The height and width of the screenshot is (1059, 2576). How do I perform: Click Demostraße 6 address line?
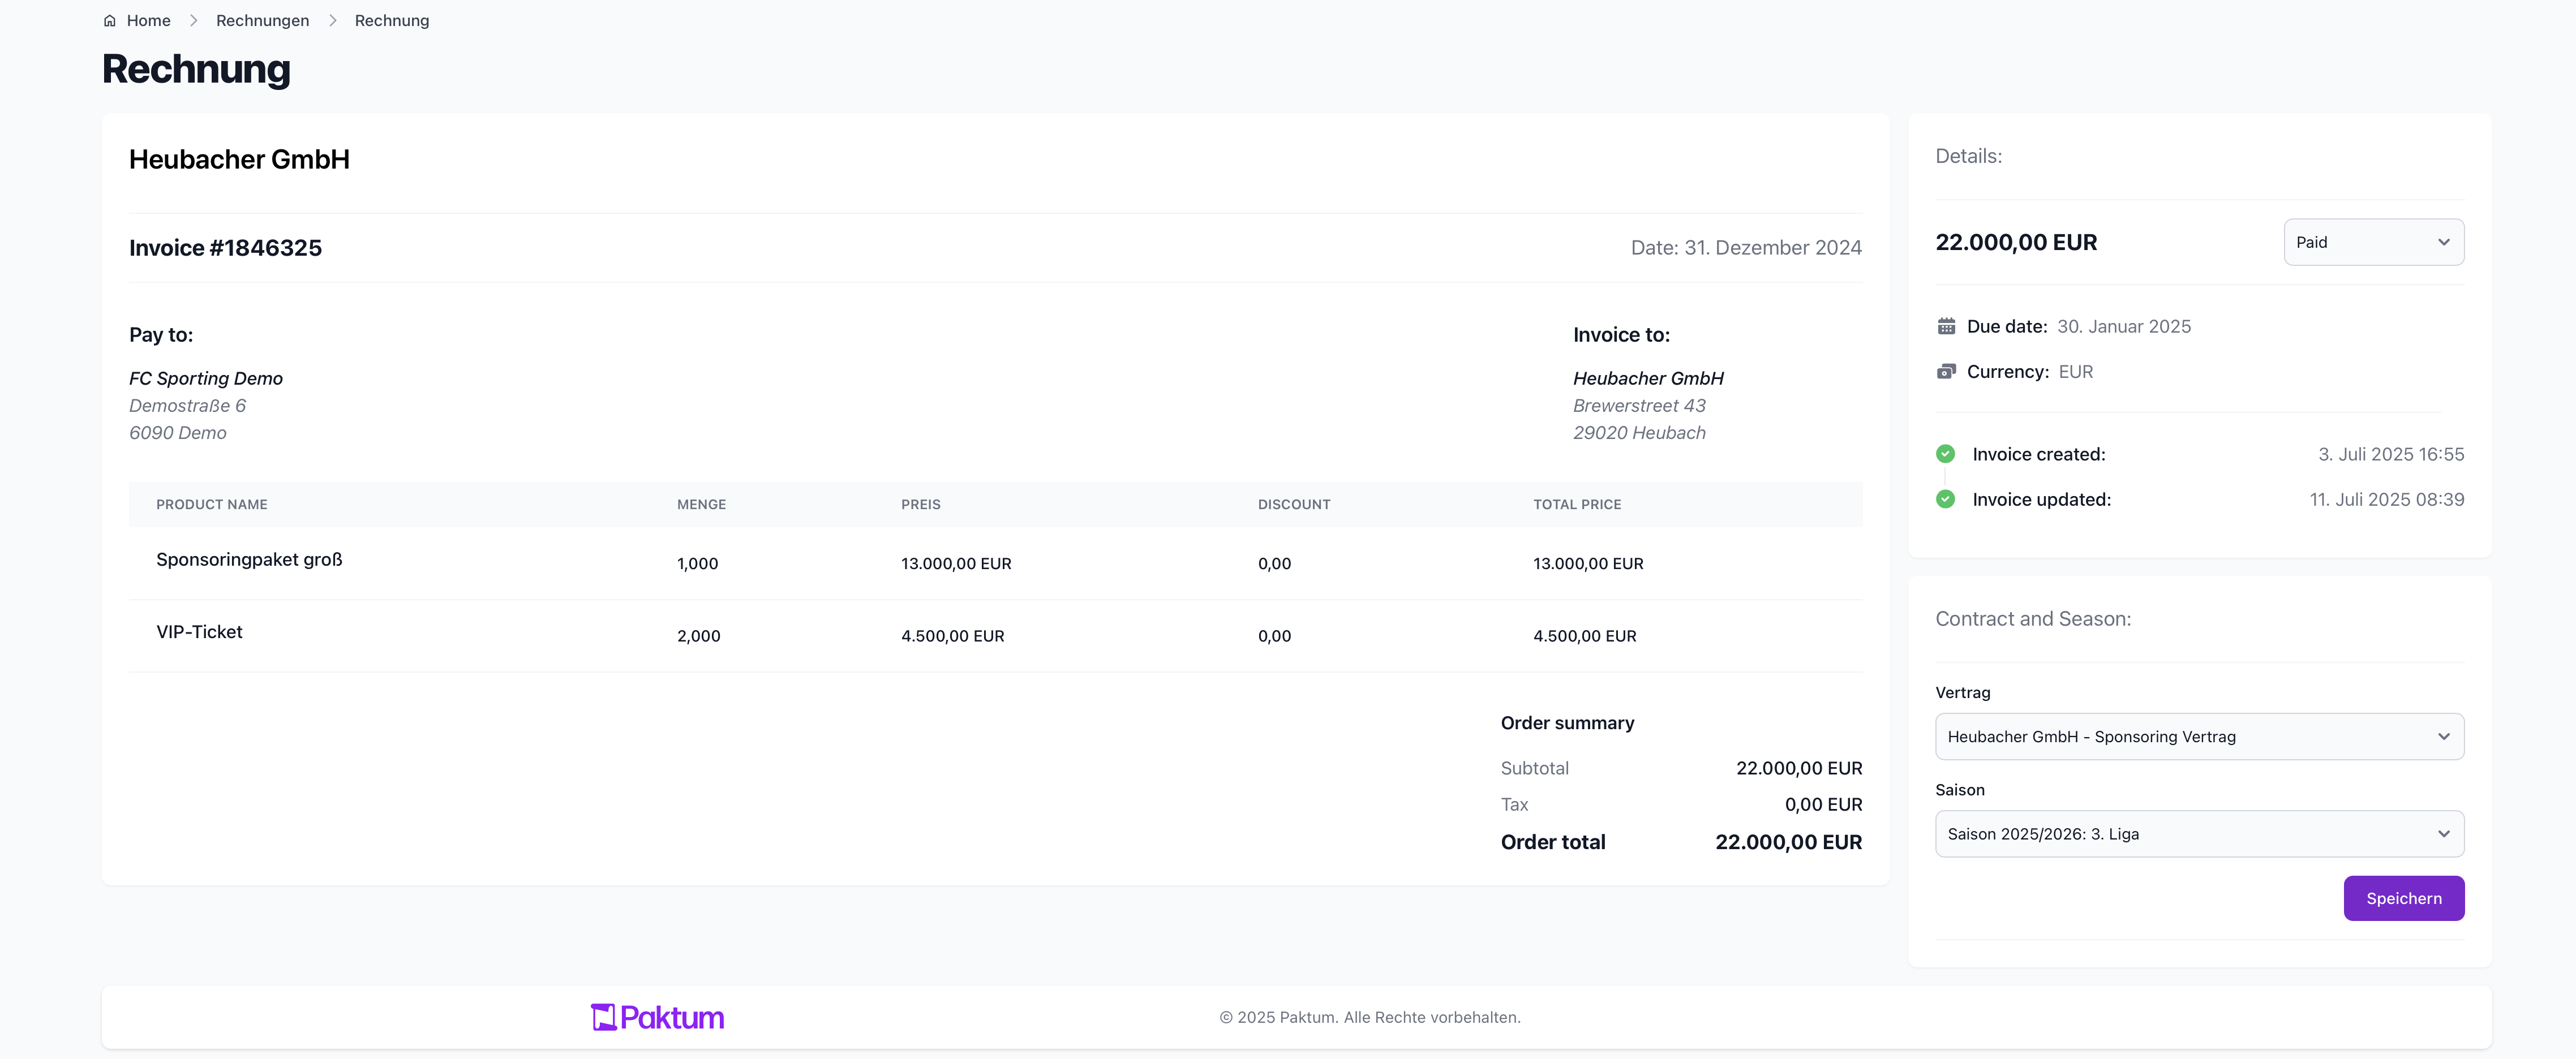(x=187, y=405)
